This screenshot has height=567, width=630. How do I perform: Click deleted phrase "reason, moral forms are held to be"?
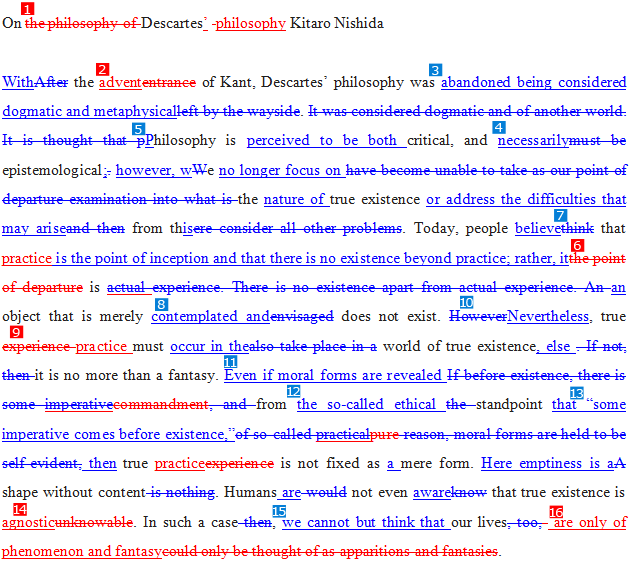(515, 434)
